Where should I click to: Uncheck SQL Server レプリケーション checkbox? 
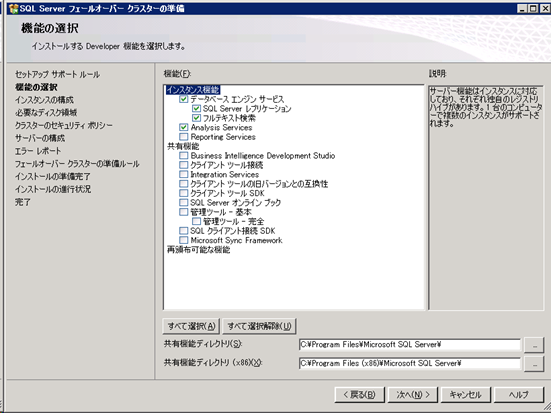(196, 109)
